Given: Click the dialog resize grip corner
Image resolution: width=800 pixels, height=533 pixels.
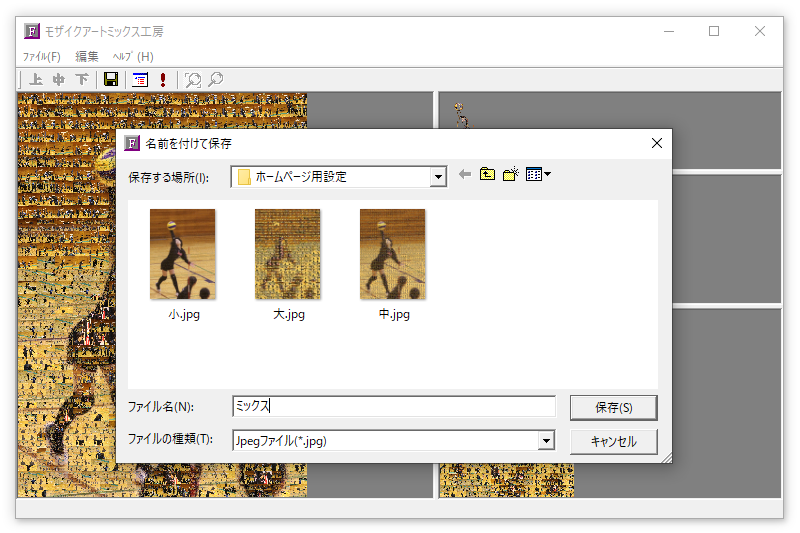Looking at the screenshot, I should 666,458.
